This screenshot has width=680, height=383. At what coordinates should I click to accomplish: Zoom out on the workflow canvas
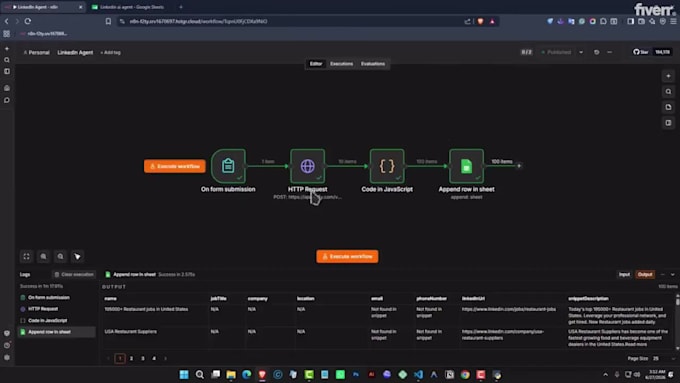60,256
